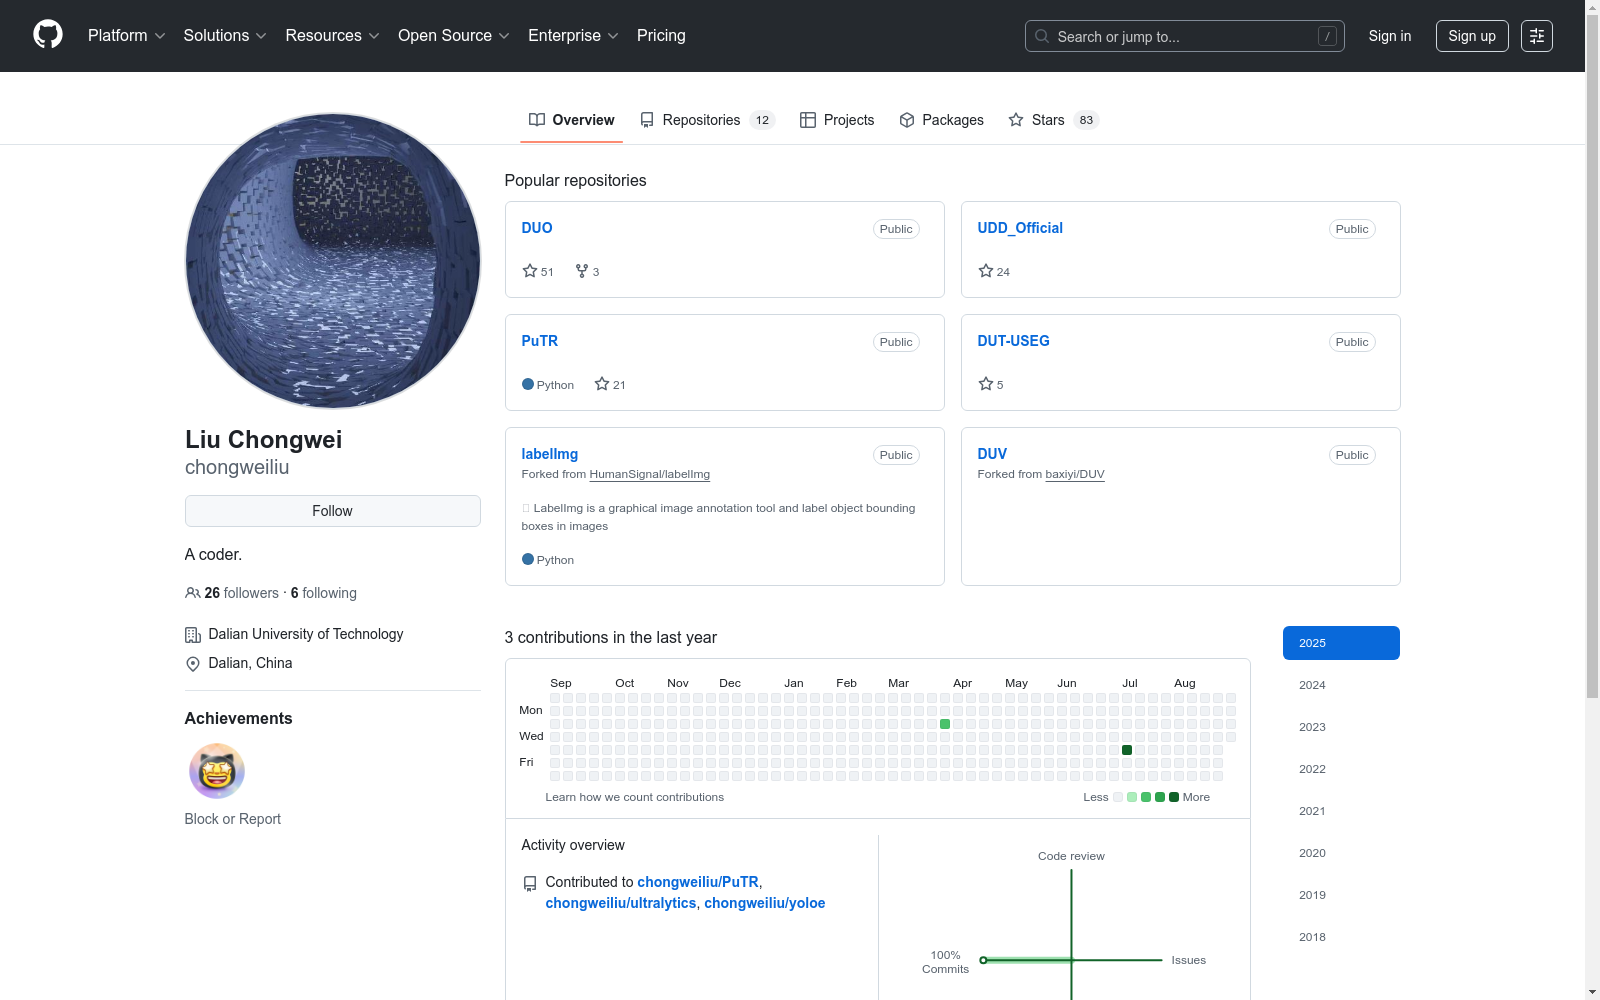
Task: Select the 2024 contribution year
Action: point(1341,685)
